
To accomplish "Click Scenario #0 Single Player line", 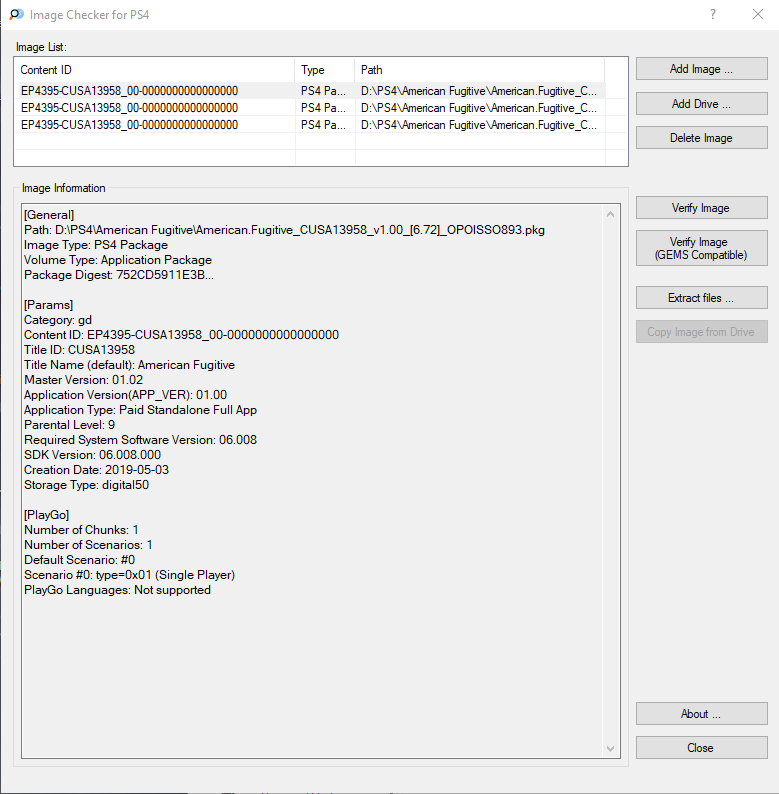I will tap(130, 575).
